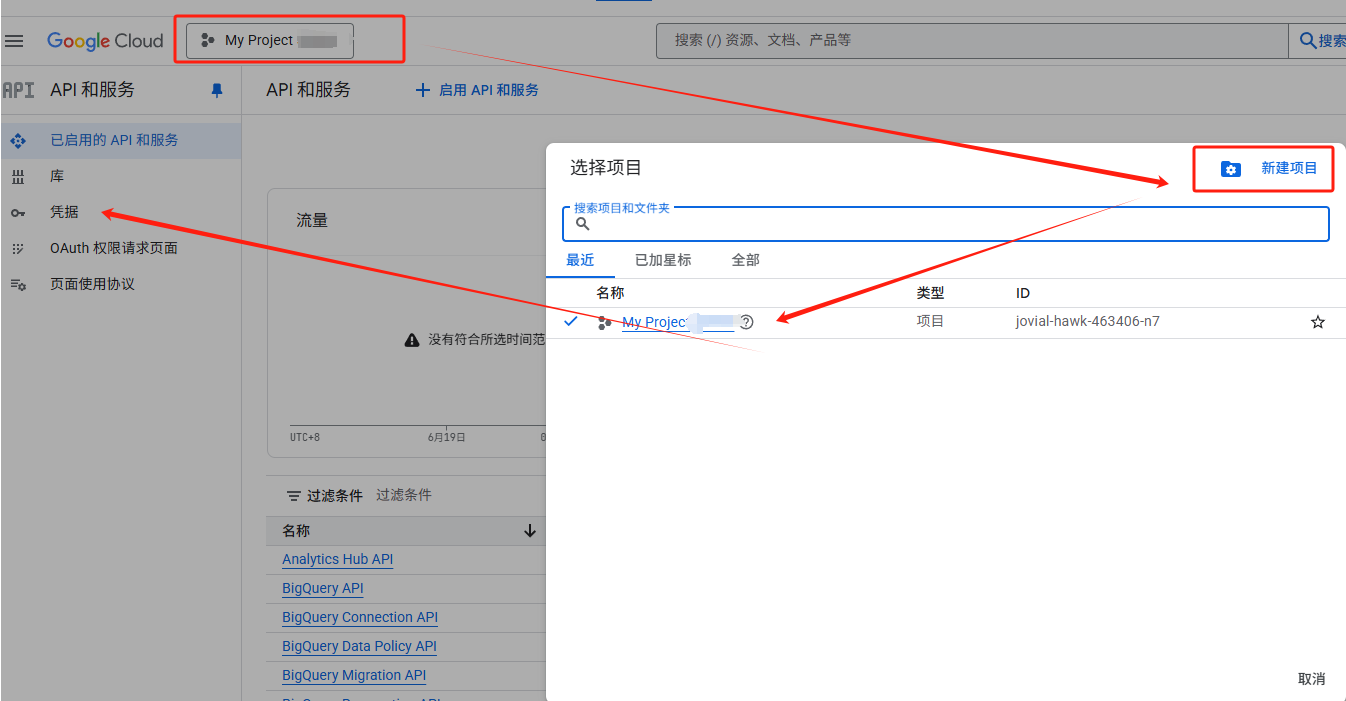Switch to the 最近 tab
1346x701 pixels.
(x=580, y=260)
